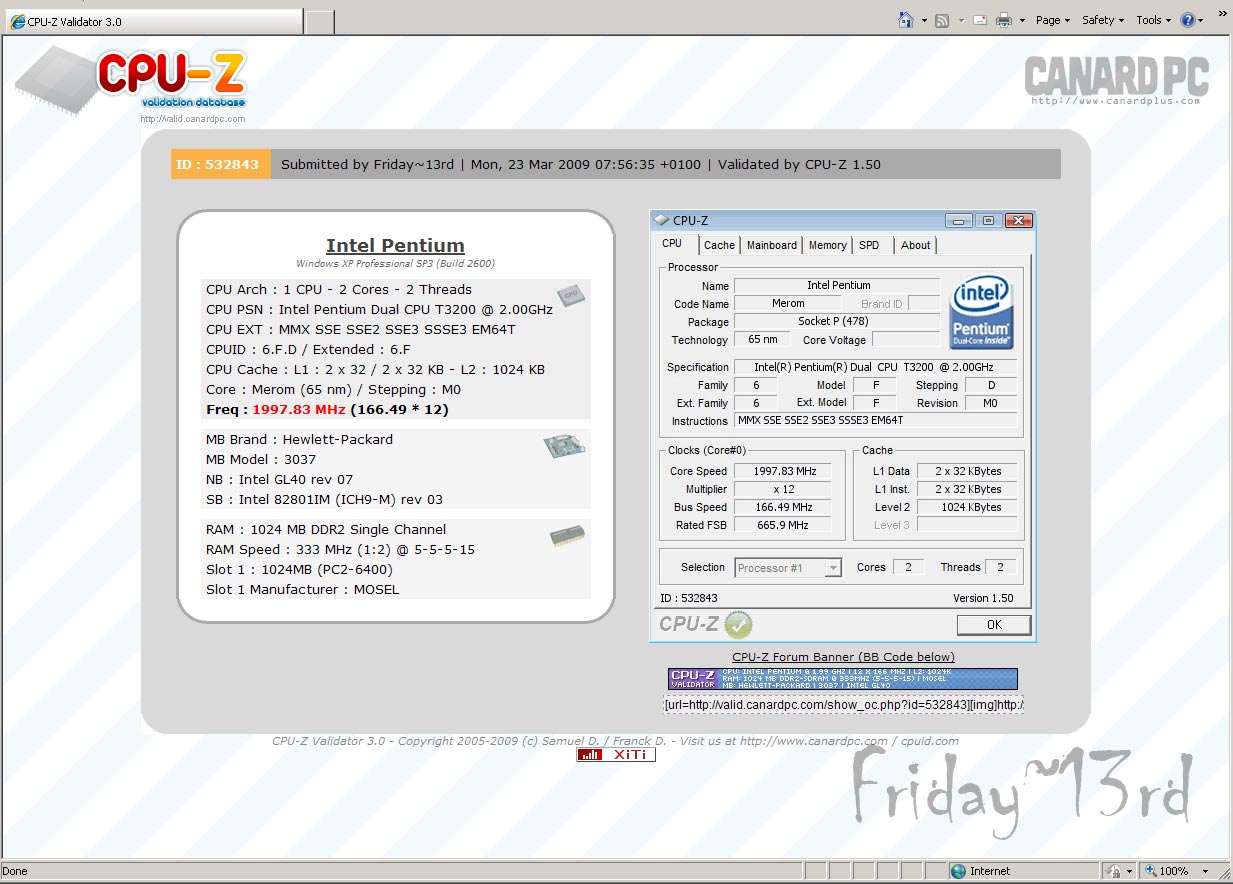Click the Name field showing Intel Pentium

[x=837, y=285]
